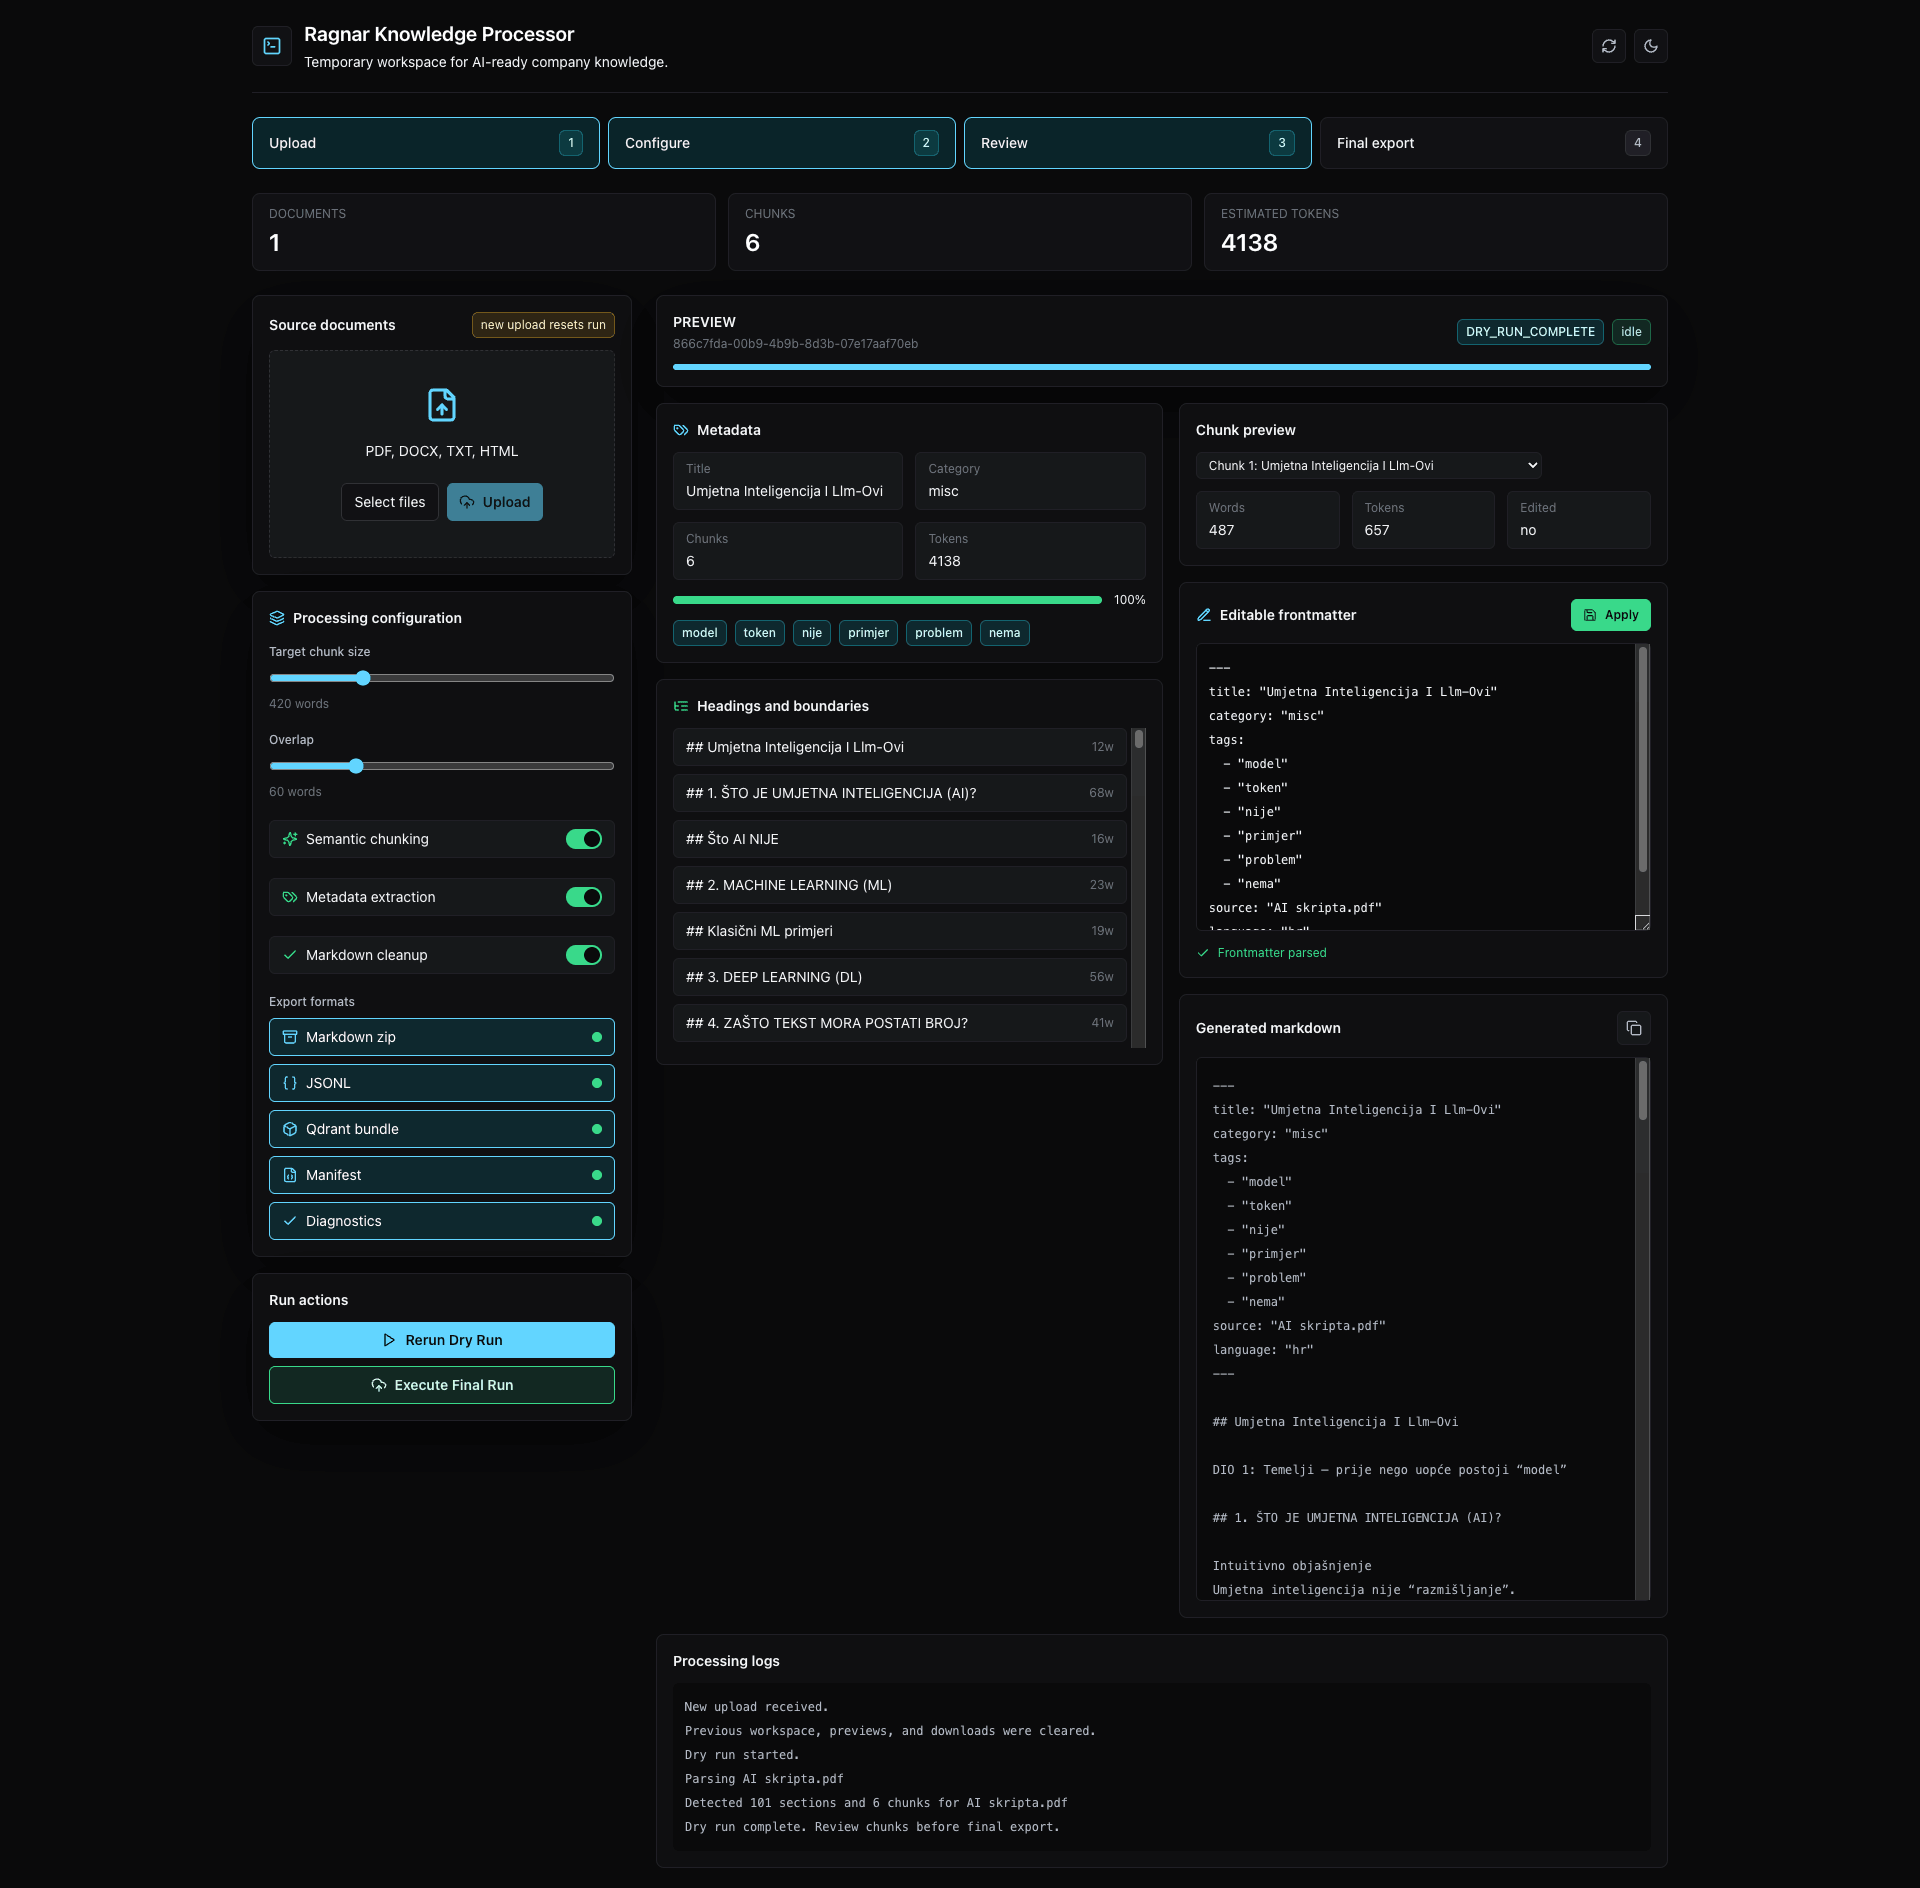Click the 'problem' tag chip

(939, 633)
